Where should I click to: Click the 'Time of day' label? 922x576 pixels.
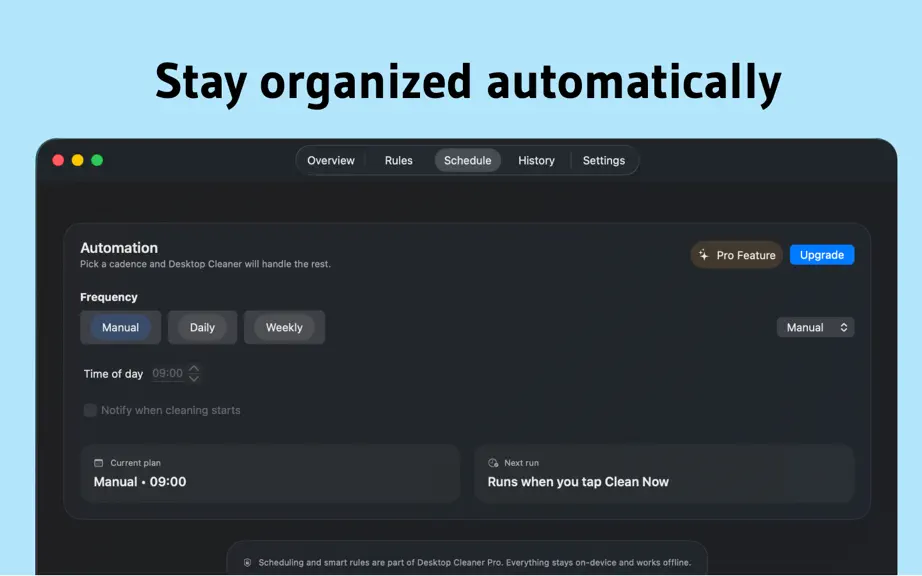click(x=113, y=374)
